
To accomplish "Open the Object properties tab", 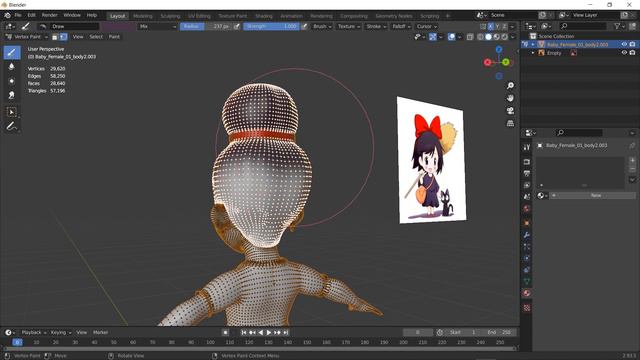I will point(527,223).
